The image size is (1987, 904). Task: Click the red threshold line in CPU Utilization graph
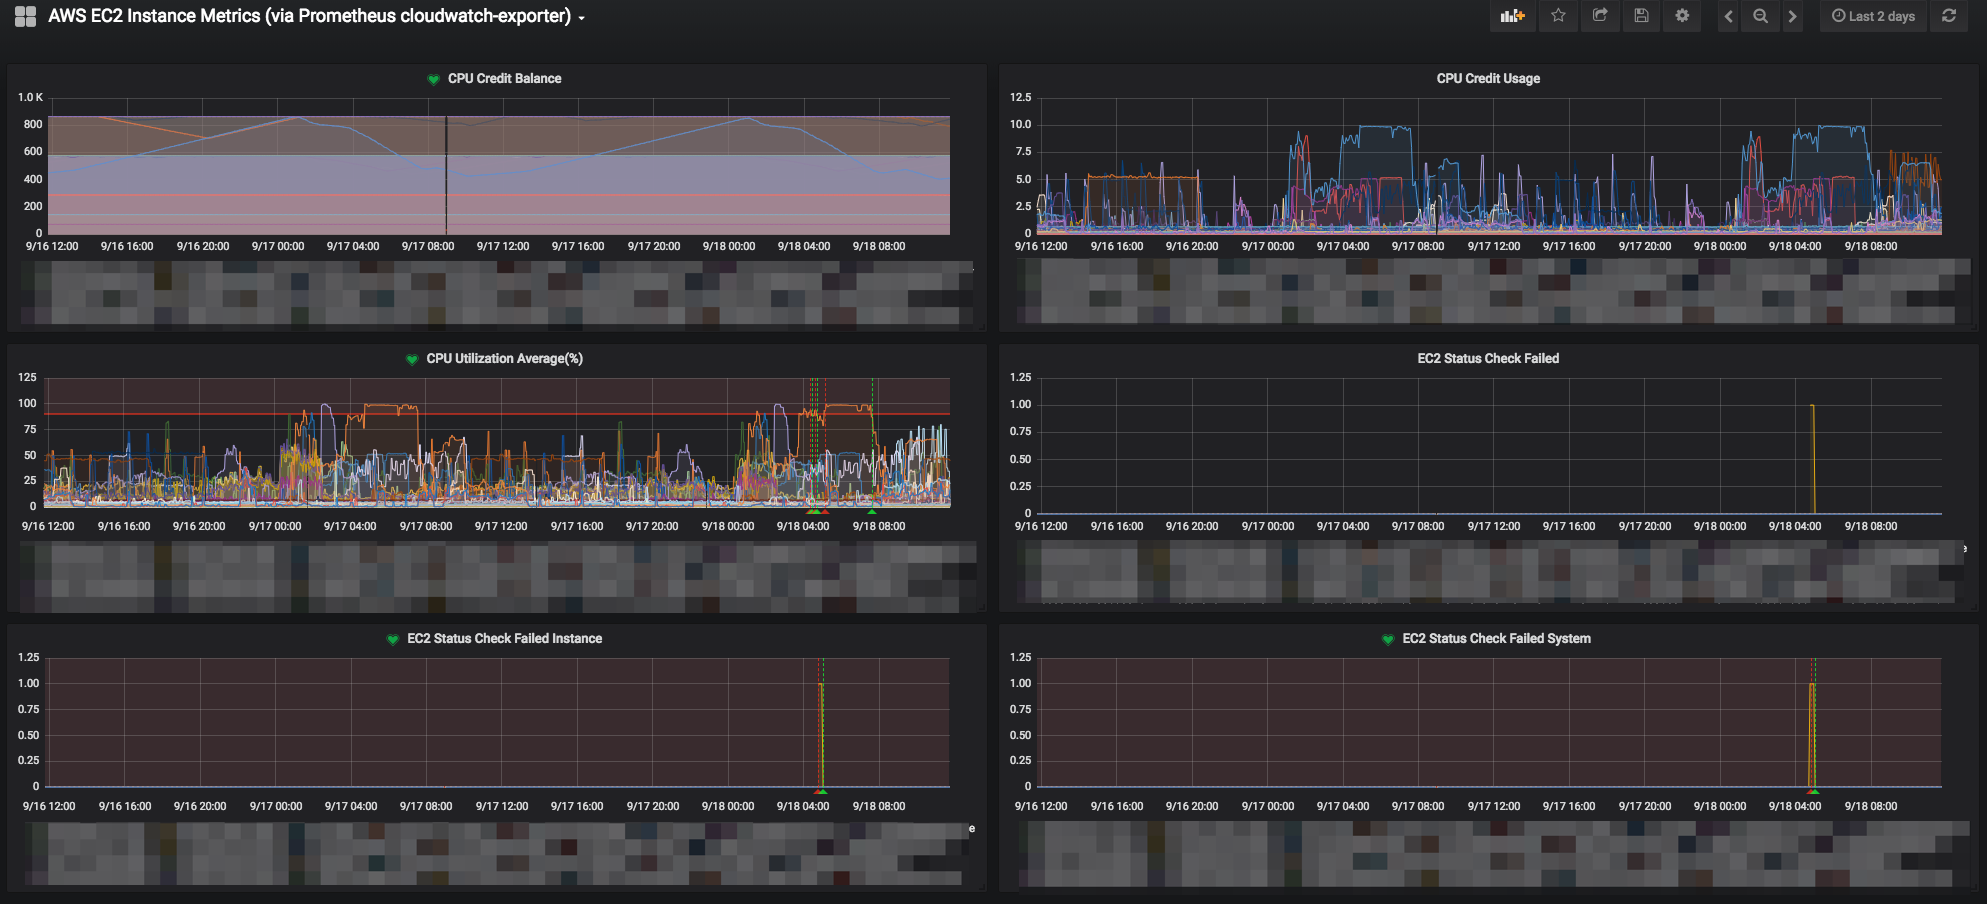pos(498,414)
